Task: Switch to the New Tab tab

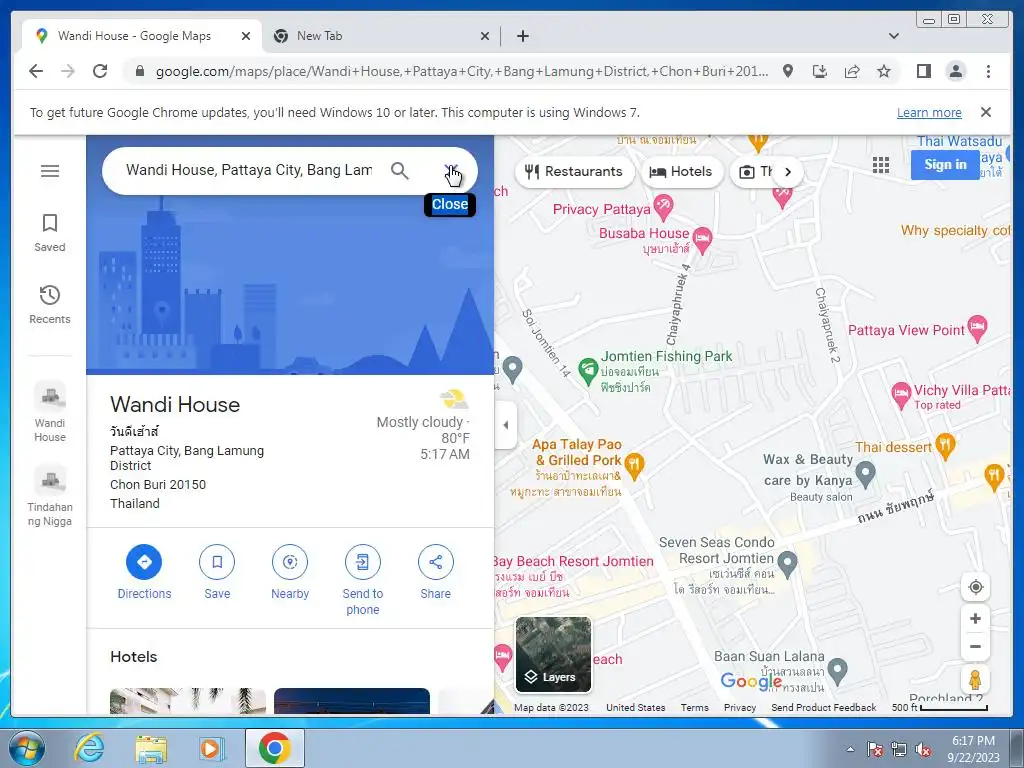Action: click(x=381, y=36)
